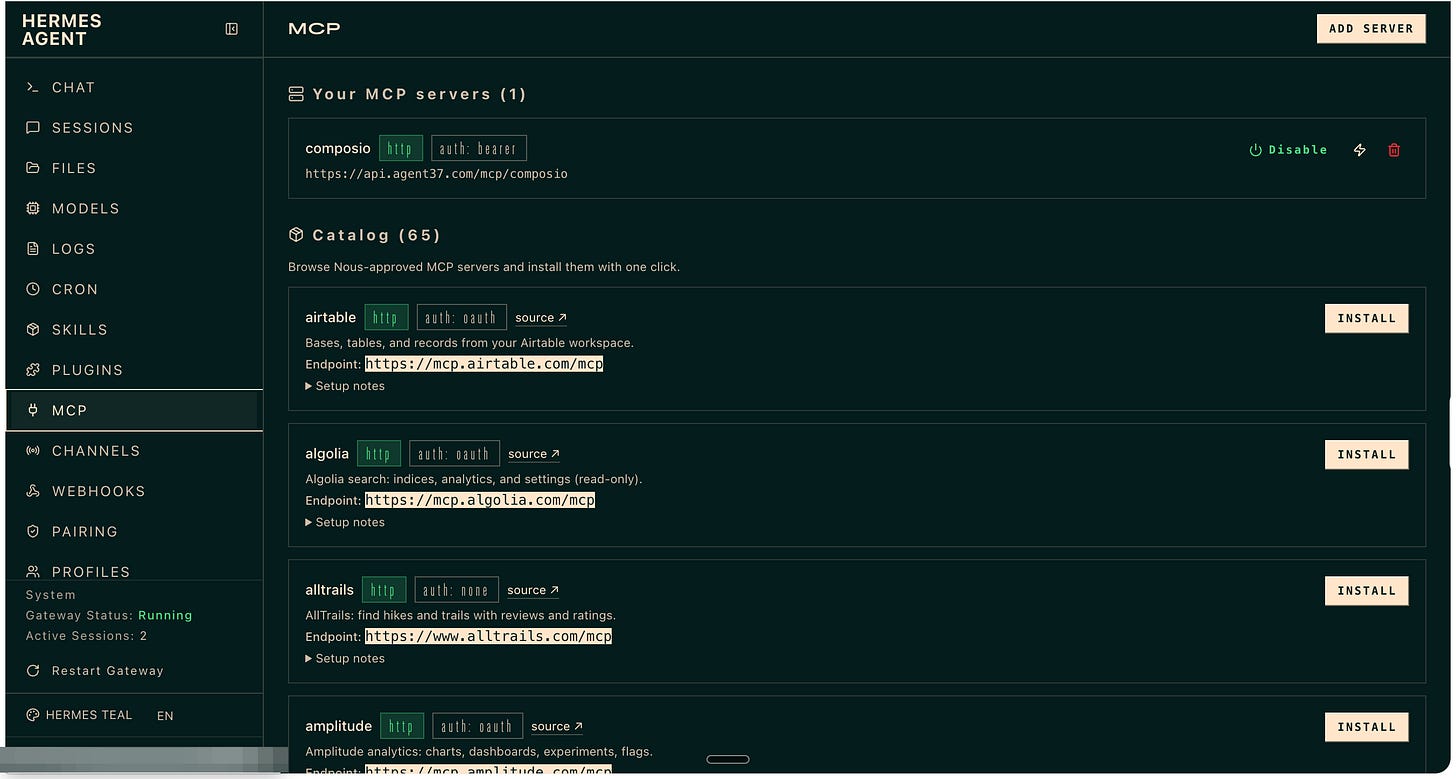Navigate to Models
Image resolution: width=1456 pixels, height=779 pixels.
click(134, 208)
